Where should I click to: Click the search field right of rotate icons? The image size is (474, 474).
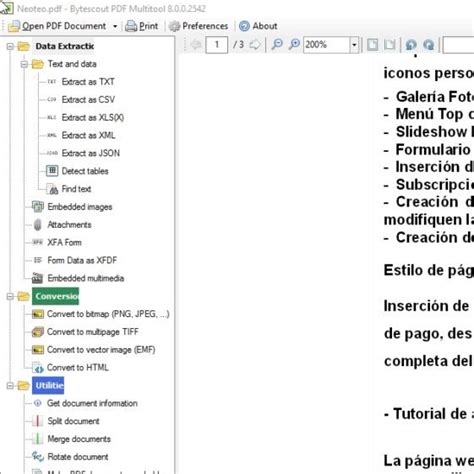click(458, 45)
